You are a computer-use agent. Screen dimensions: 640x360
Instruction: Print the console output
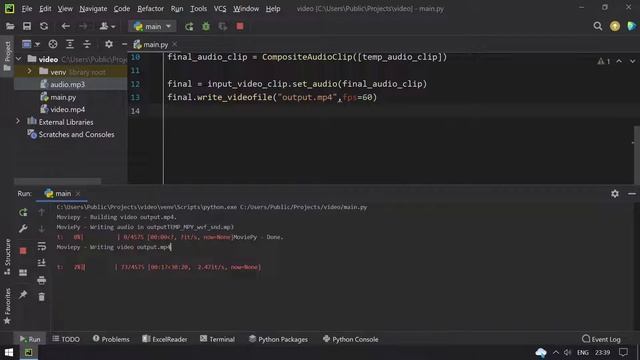click(x=42, y=280)
